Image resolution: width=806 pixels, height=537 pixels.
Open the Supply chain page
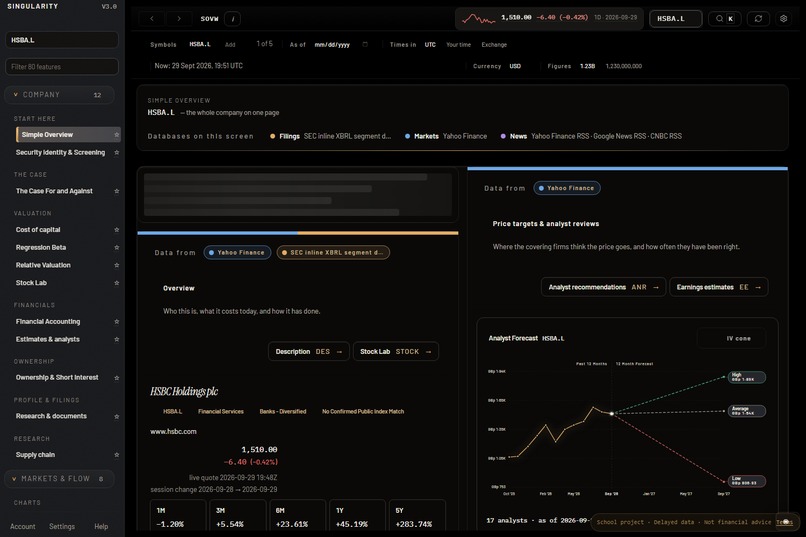tap(35, 455)
